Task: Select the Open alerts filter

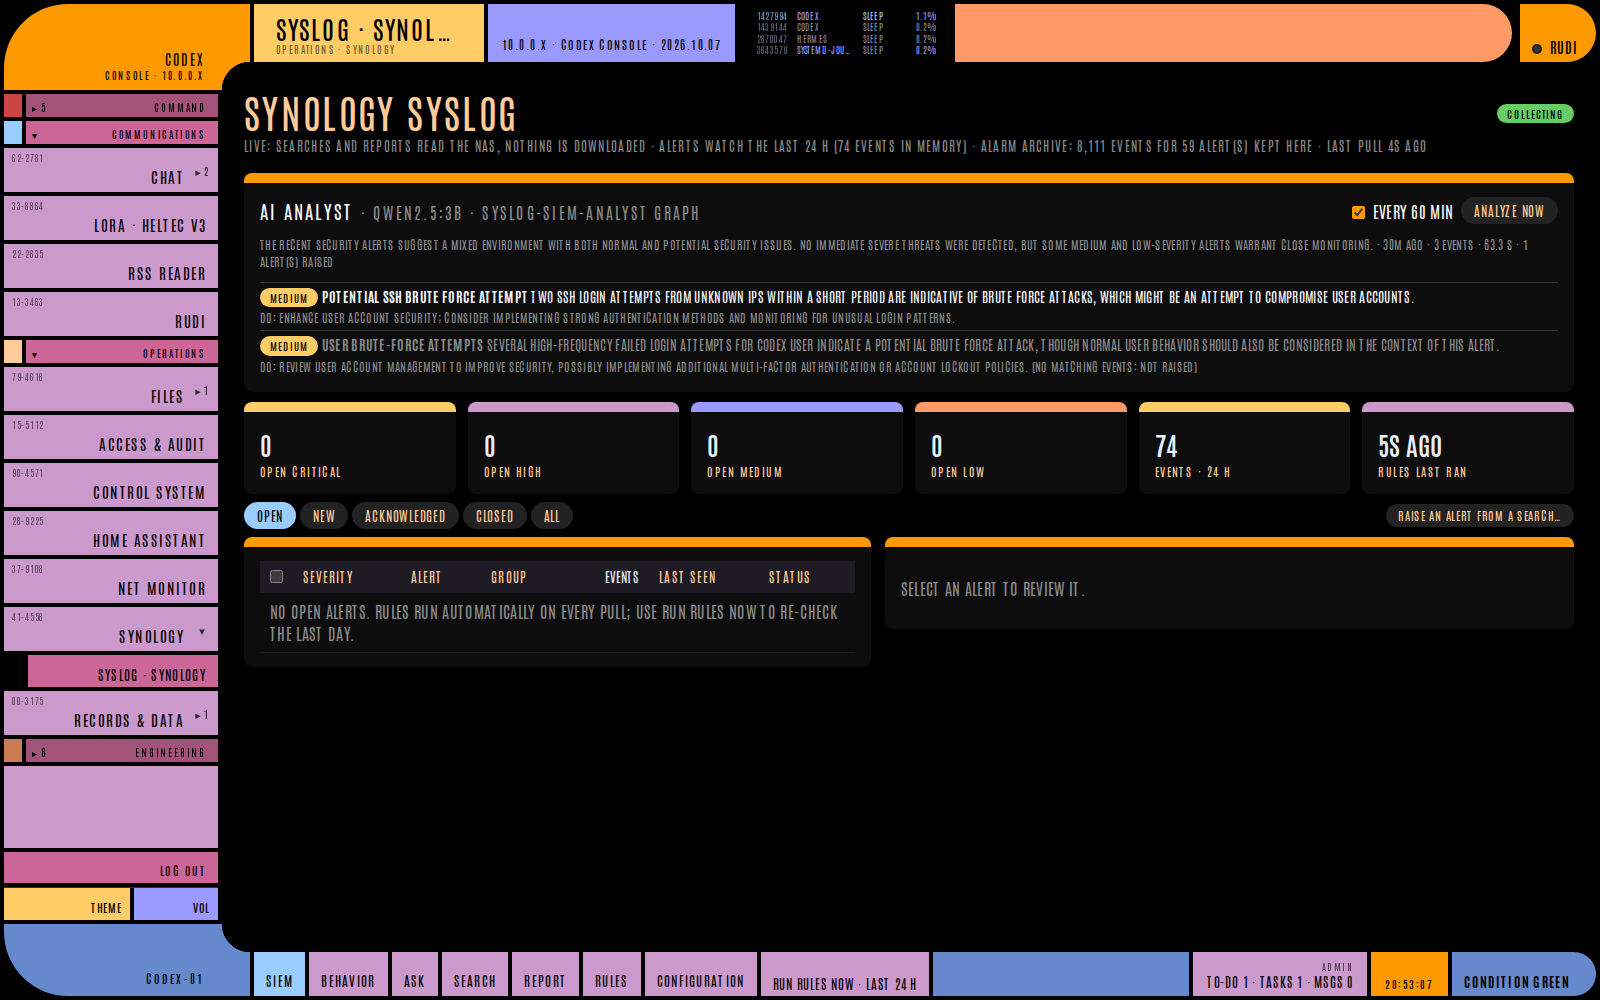Action: coord(270,516)
